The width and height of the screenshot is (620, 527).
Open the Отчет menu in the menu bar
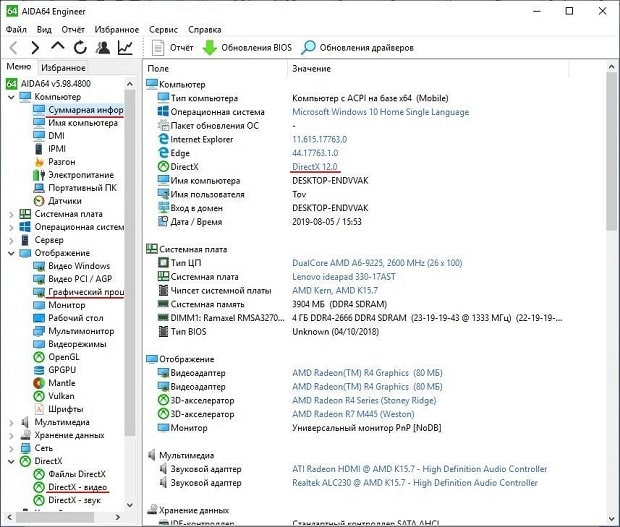(73, 30)
